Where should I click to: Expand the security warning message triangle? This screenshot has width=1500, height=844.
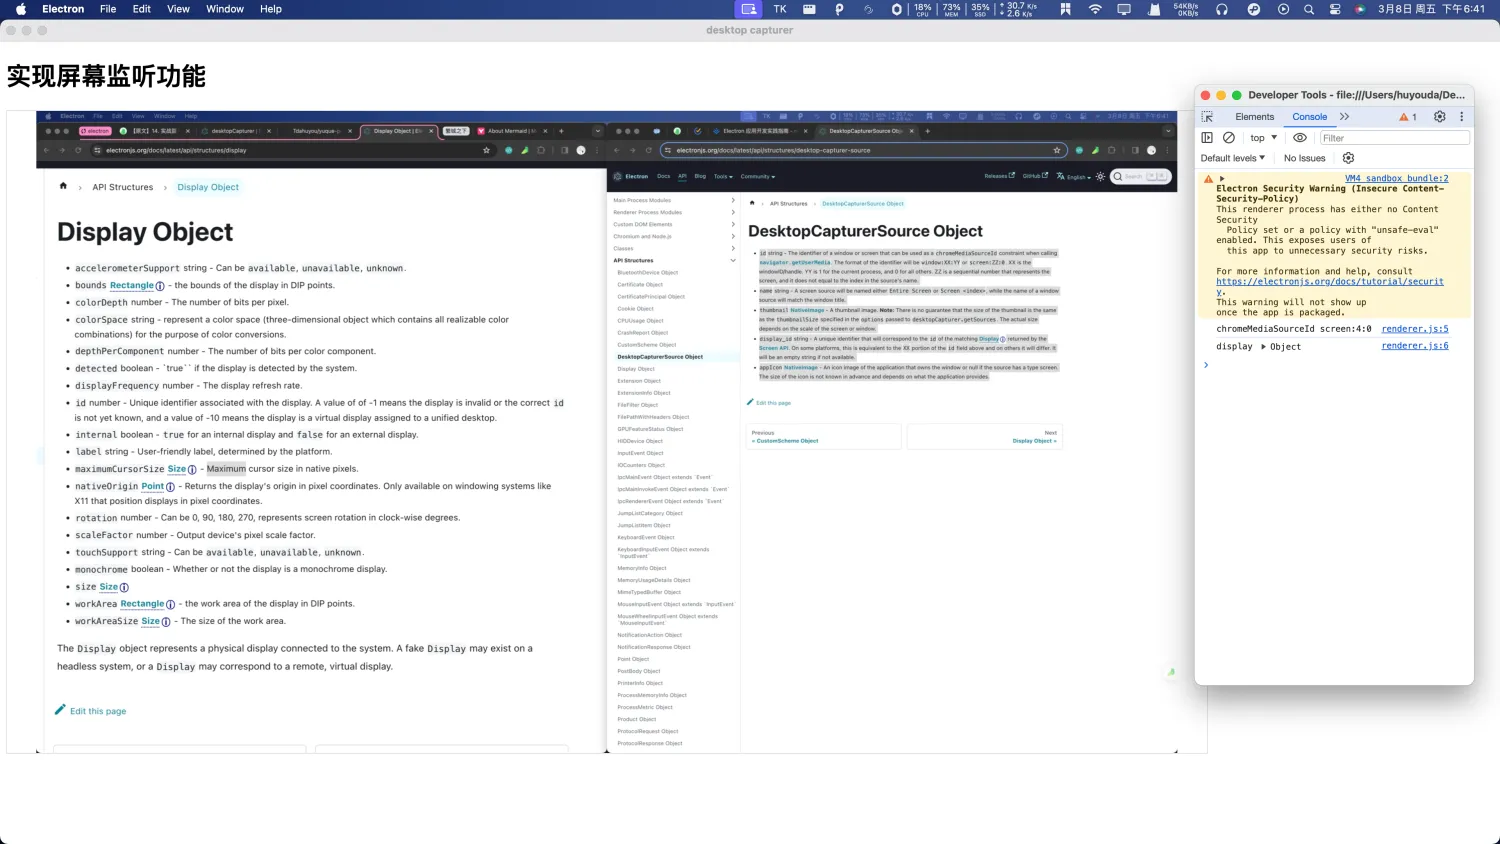(x=1222, y=179)
